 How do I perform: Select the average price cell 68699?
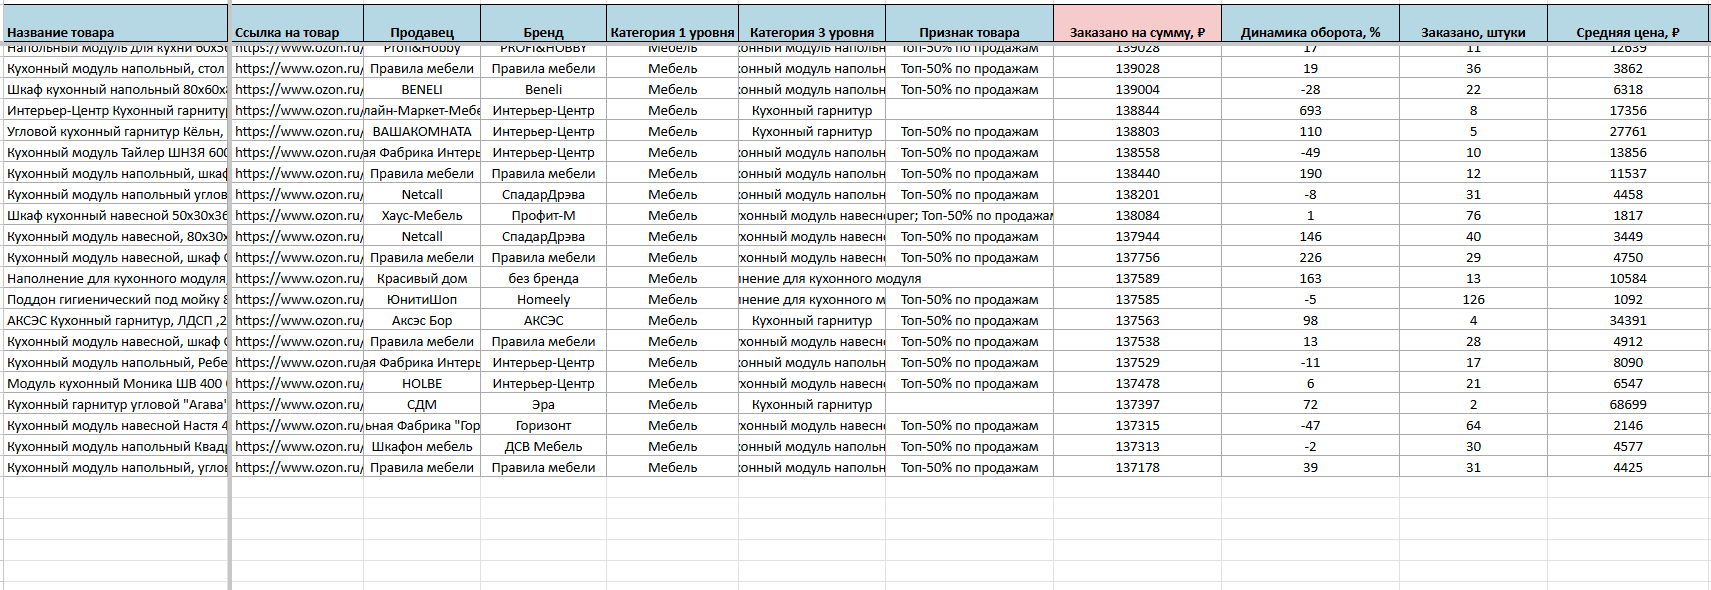(x=1627, y=404)
